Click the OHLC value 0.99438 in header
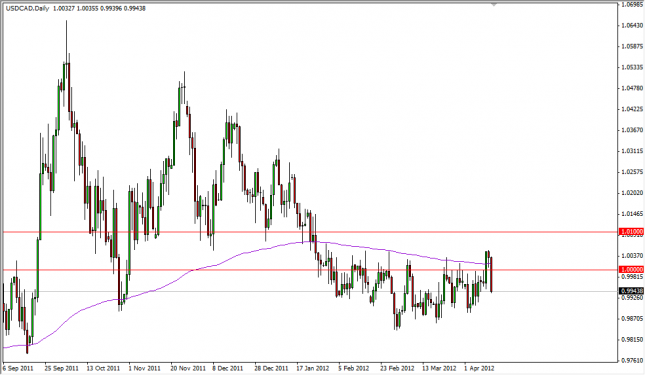 click(134, 8)
